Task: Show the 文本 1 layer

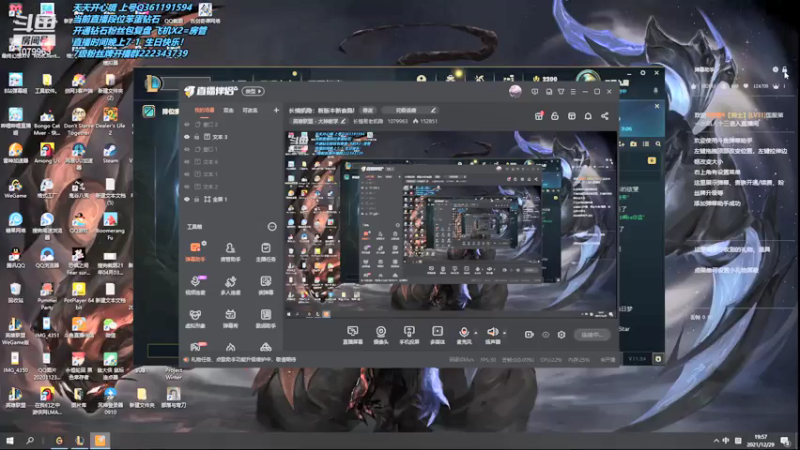Action: (x=187, y=174)
